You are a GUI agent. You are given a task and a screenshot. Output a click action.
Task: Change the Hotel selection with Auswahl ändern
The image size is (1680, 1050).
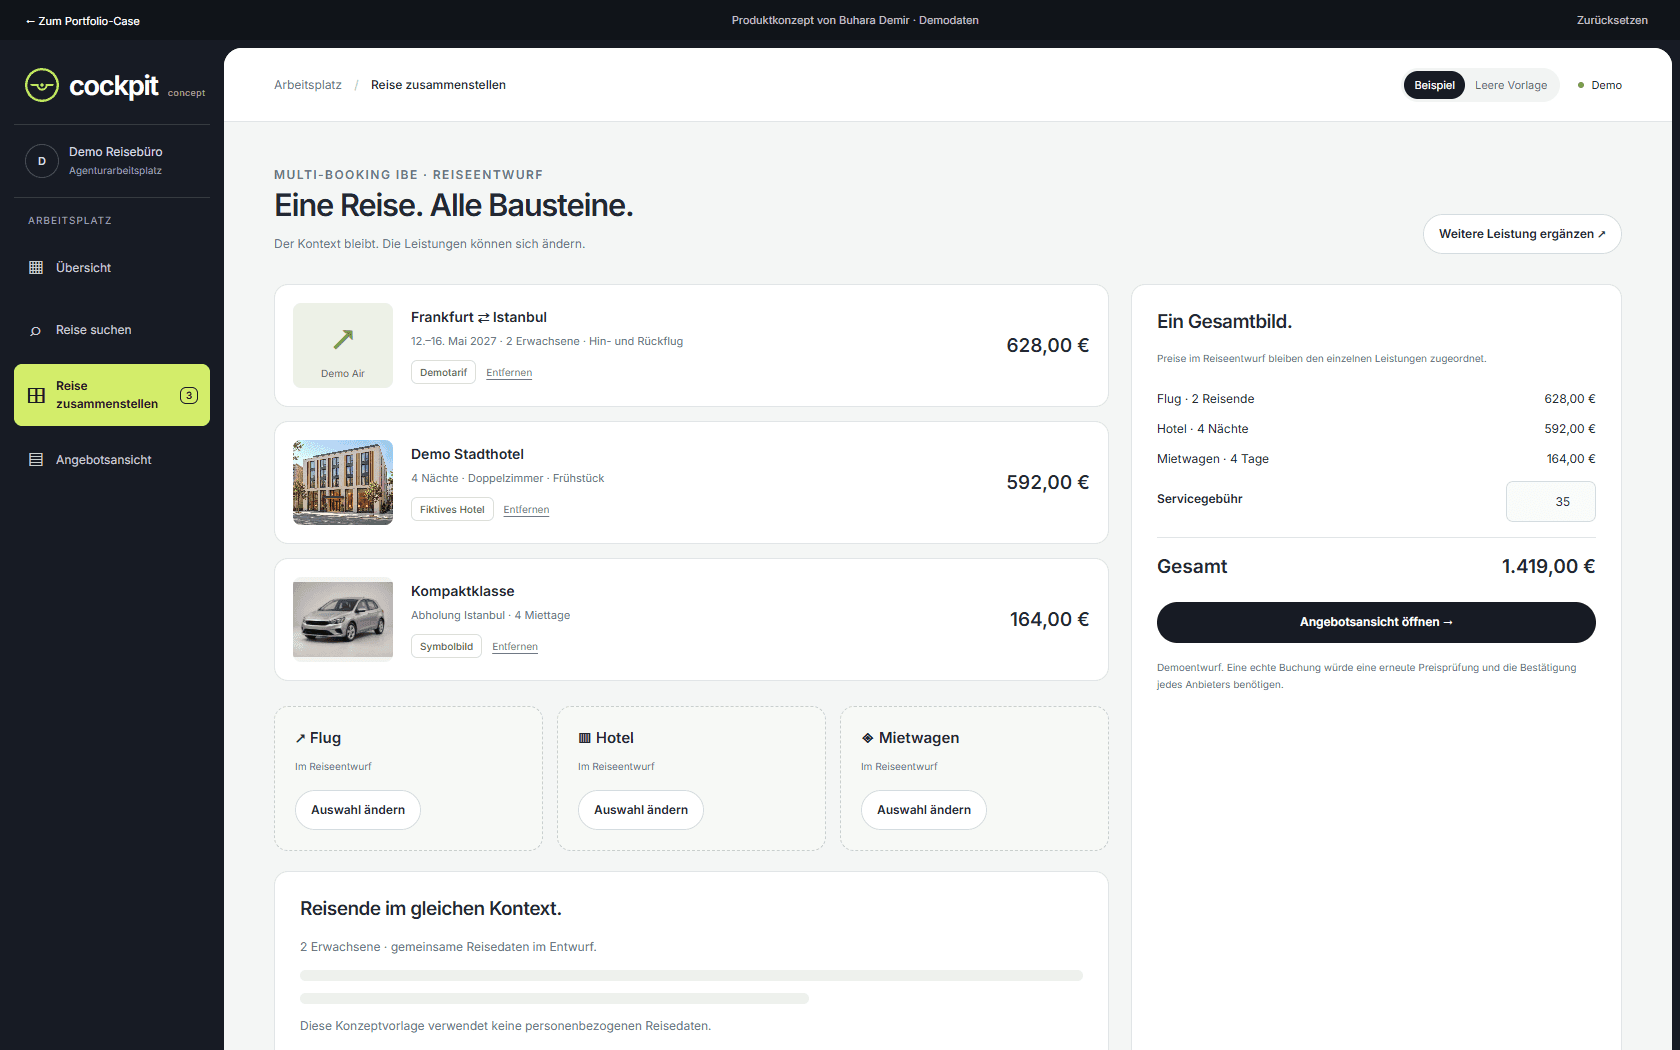point(641,810)
